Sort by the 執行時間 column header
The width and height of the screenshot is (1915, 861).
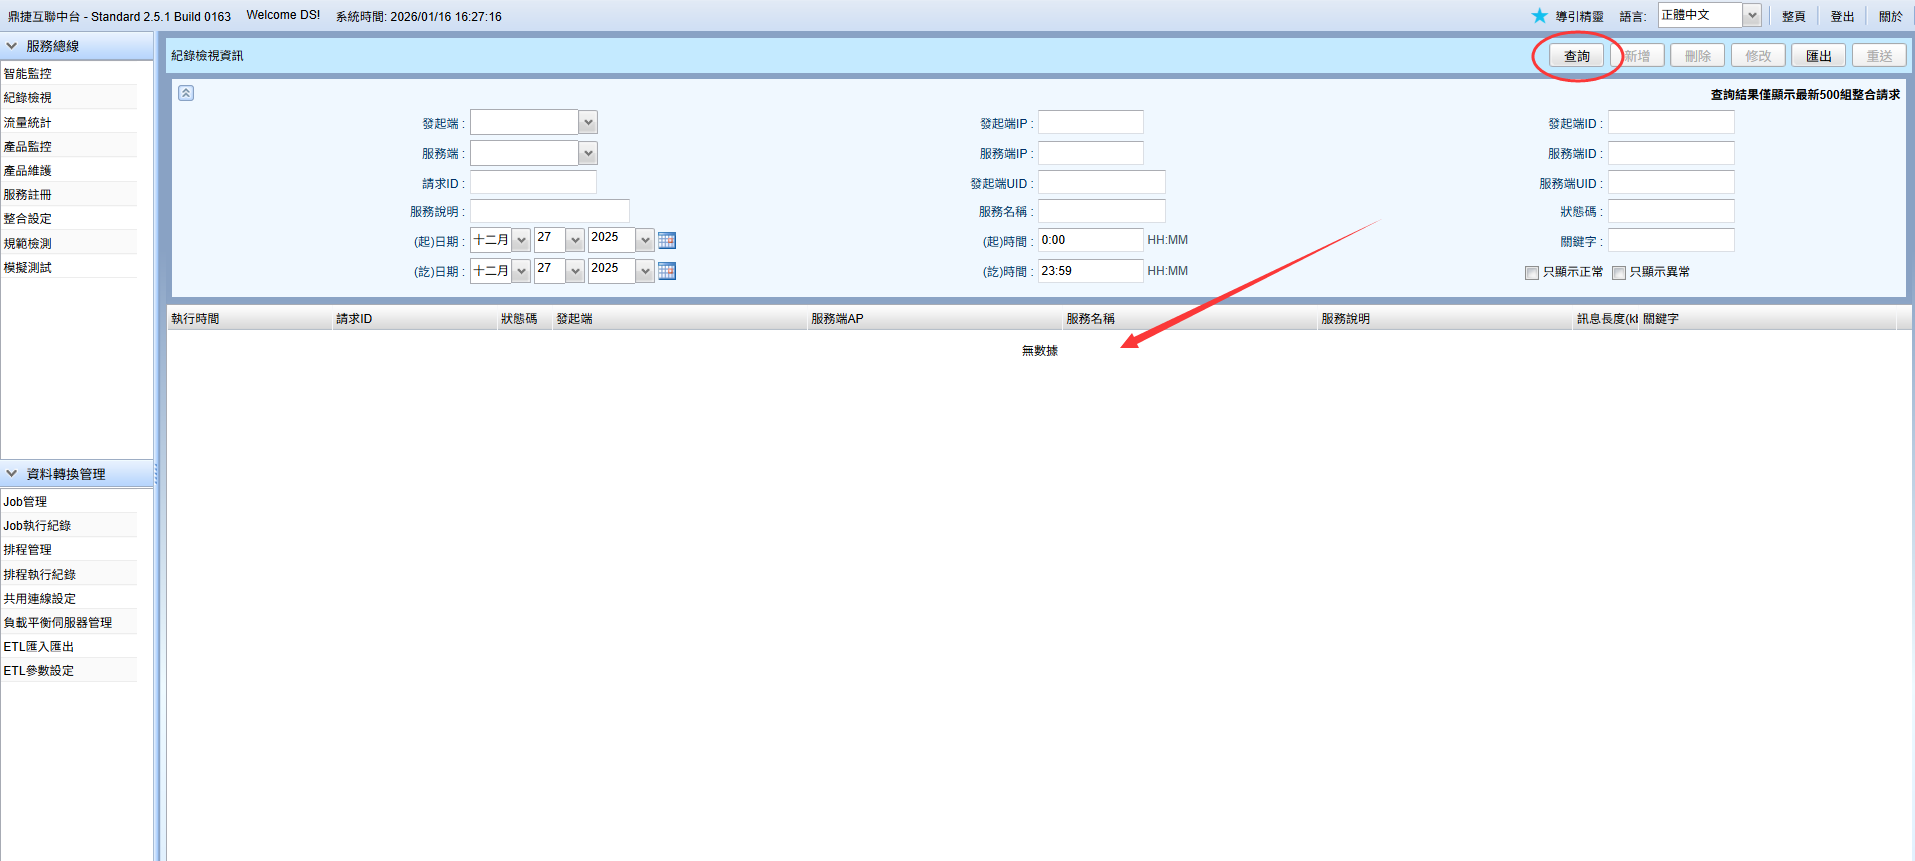point(196,319)
